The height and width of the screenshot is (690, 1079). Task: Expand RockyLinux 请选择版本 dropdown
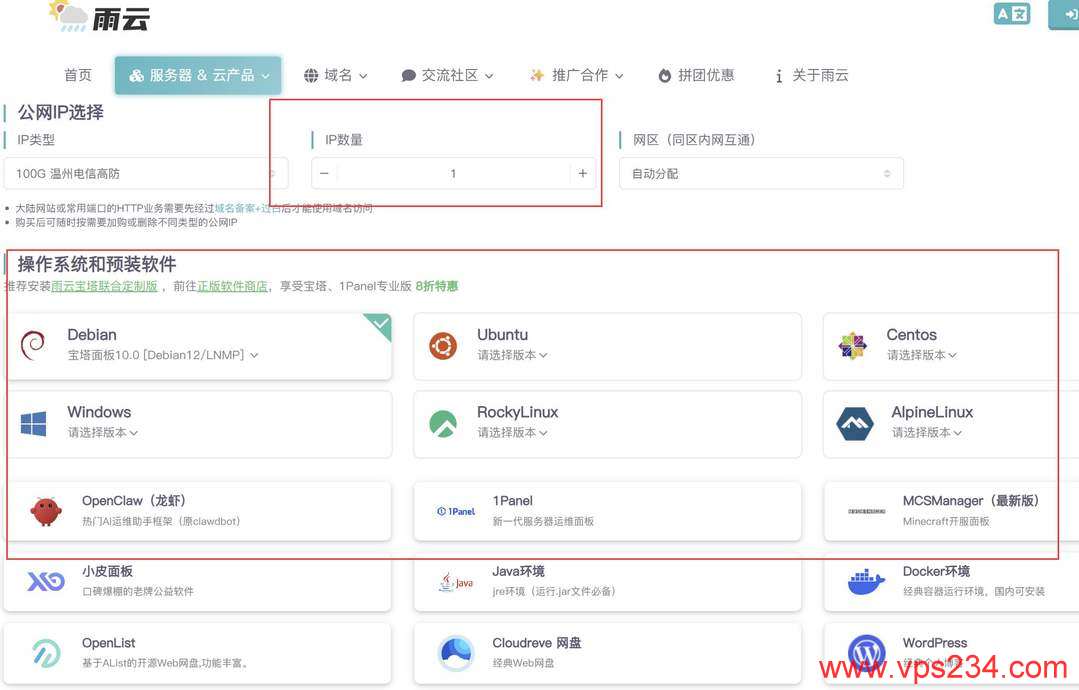pyautogui.click(x=512, y=433)
